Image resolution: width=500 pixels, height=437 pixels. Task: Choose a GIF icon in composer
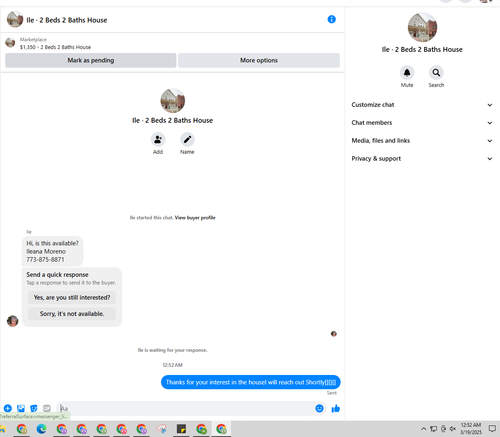click(47, 408)
